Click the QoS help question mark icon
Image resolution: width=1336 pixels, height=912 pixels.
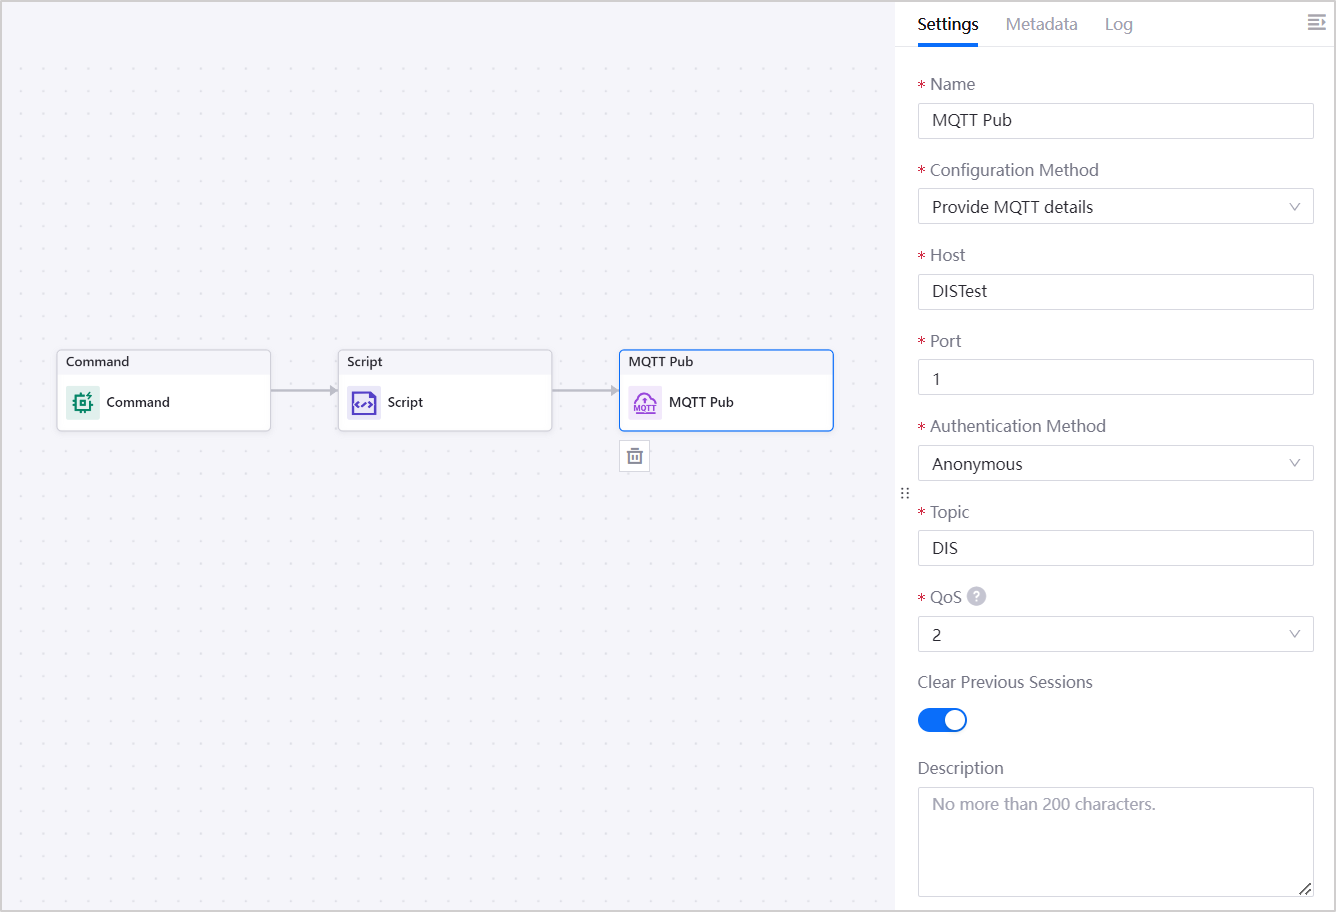[976, 596]
